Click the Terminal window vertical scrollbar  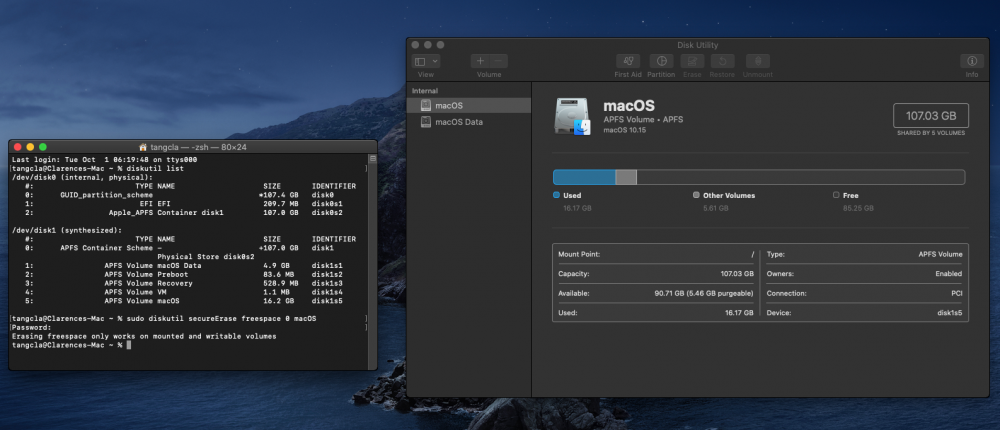(372, 262)
